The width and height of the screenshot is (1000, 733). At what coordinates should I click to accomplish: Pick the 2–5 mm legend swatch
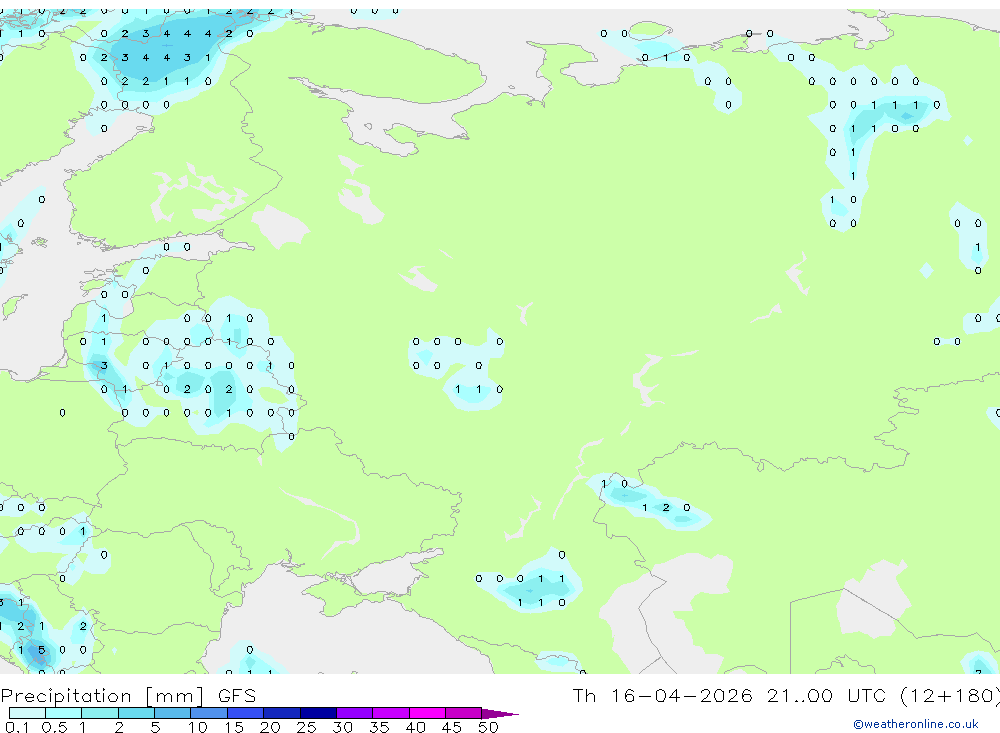(136, 713)
